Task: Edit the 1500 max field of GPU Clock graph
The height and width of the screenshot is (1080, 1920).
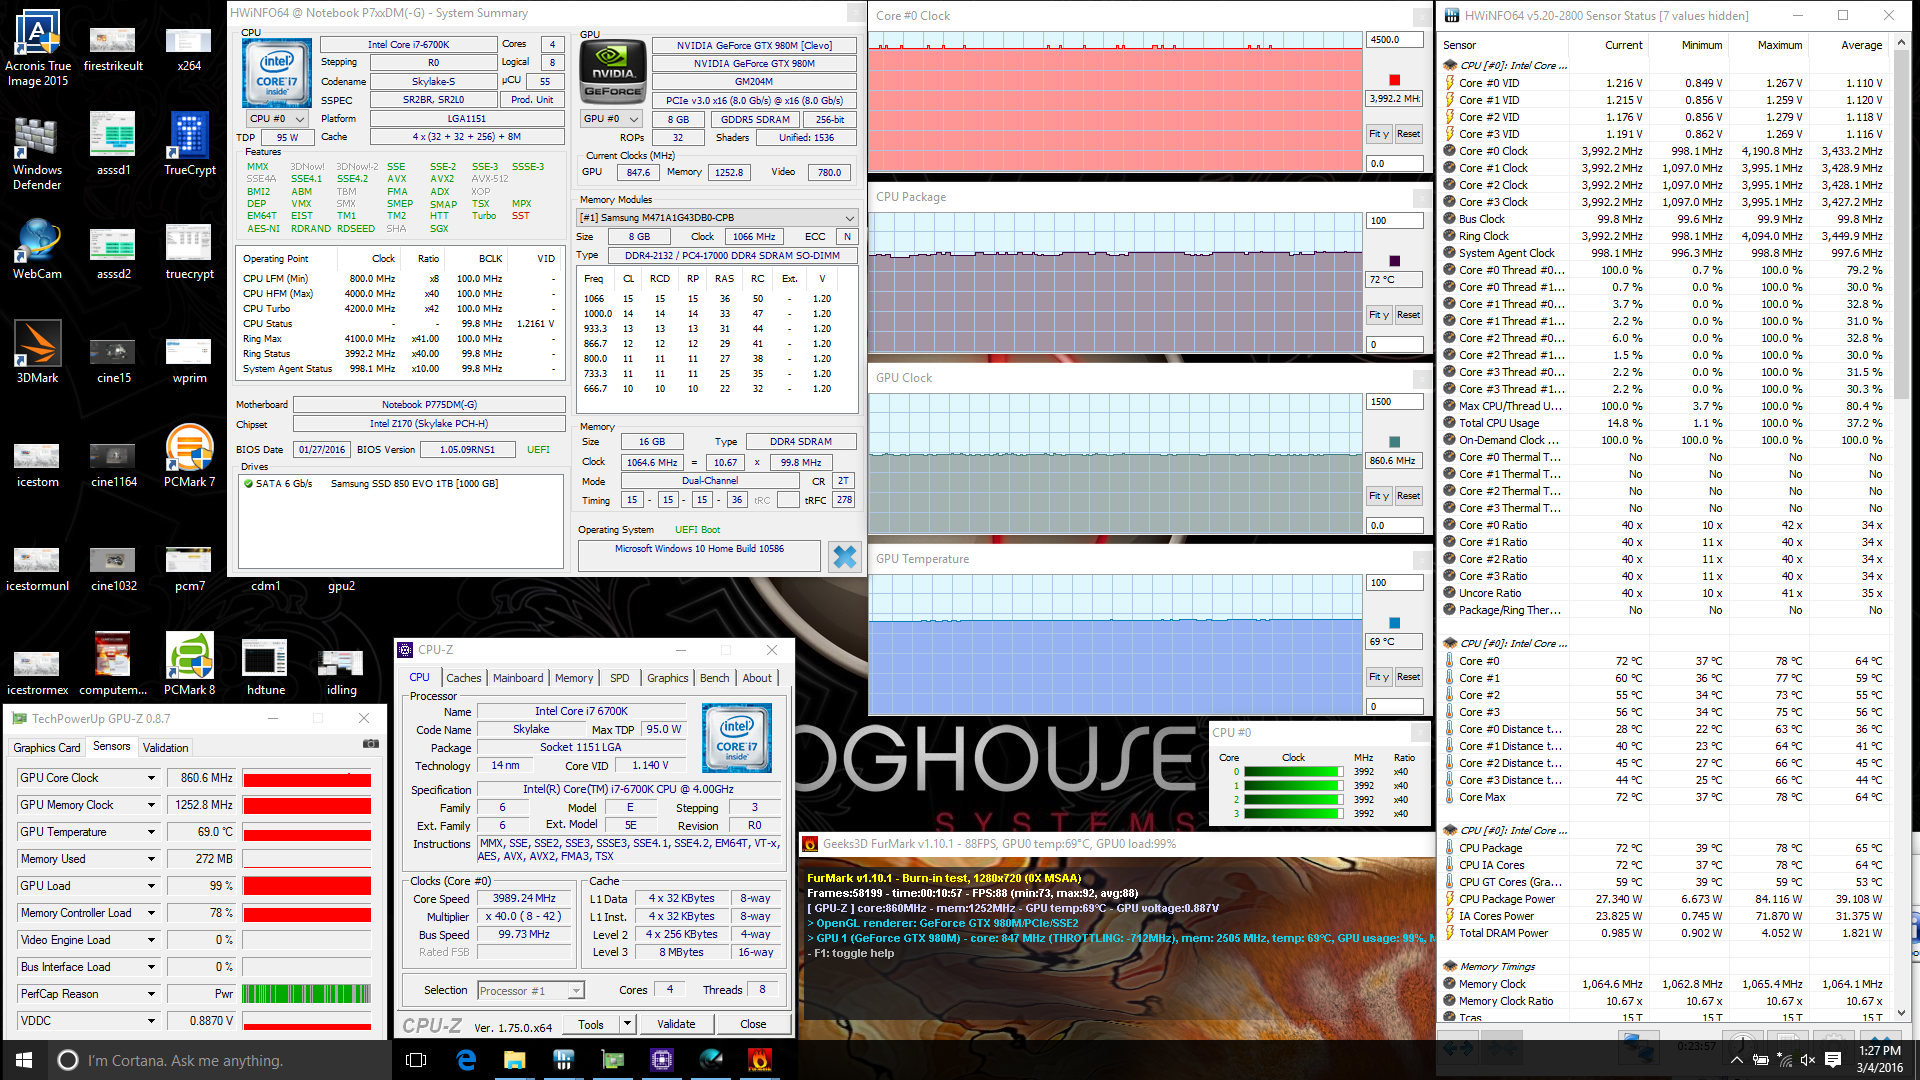Action: pos(1394,402)
